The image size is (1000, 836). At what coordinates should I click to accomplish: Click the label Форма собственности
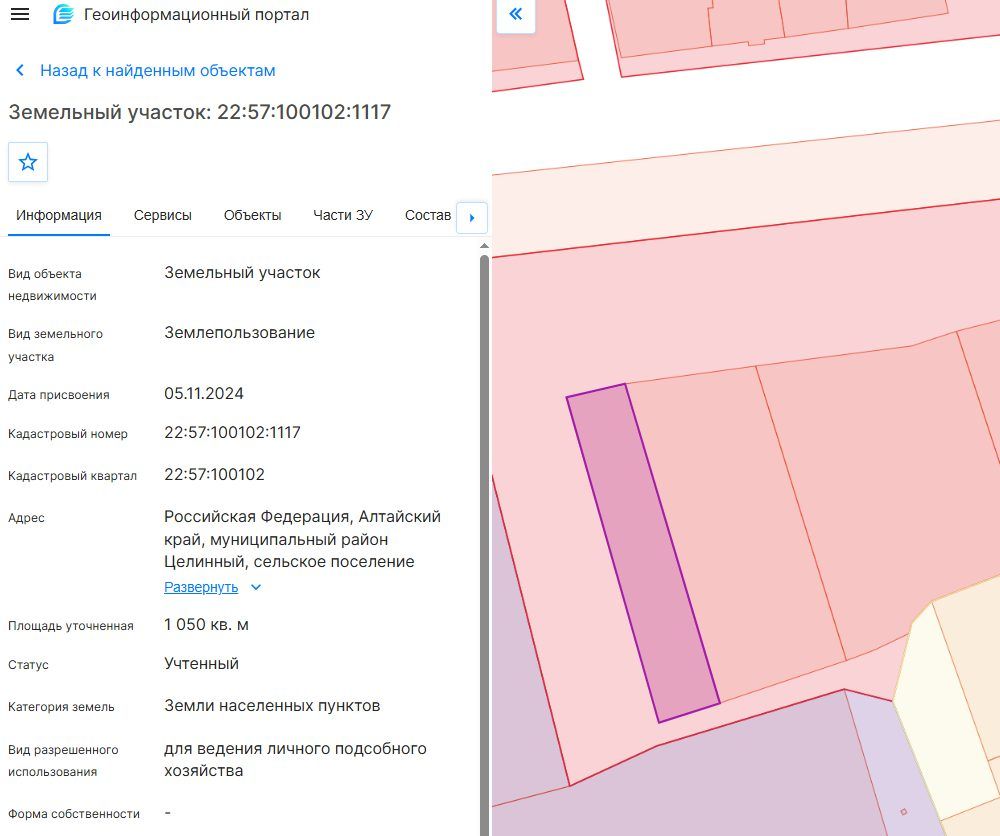click(74, 814)
